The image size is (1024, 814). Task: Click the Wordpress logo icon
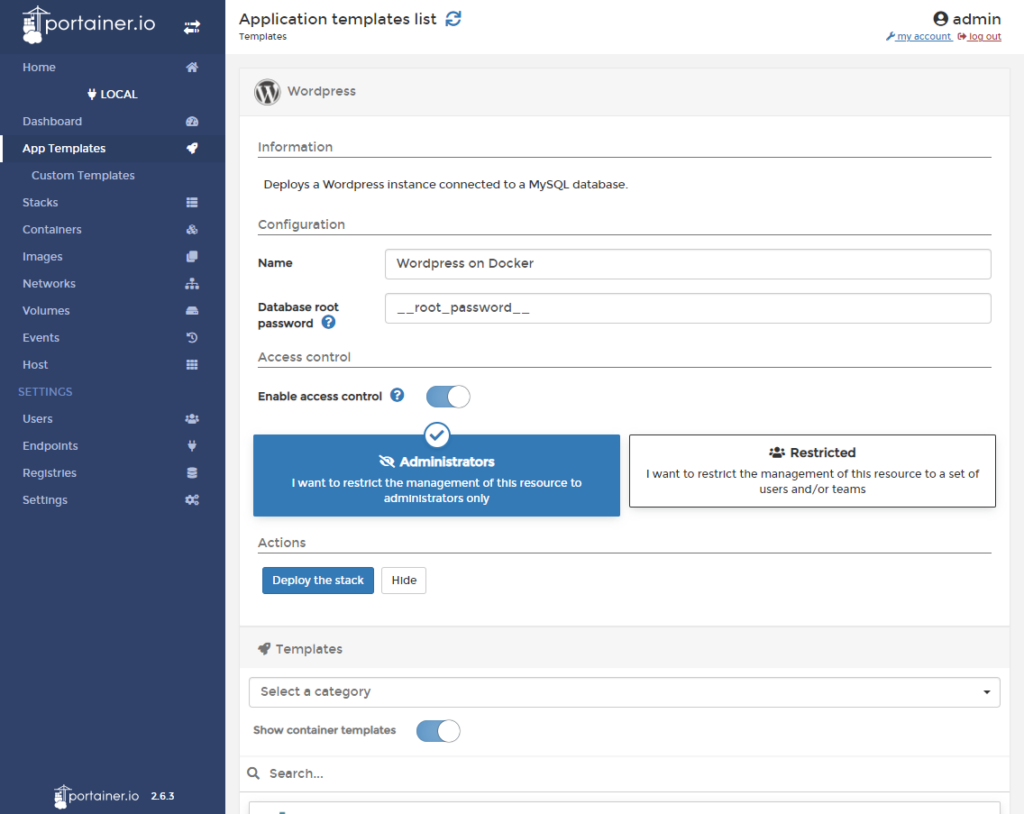(x=267, y=92)
